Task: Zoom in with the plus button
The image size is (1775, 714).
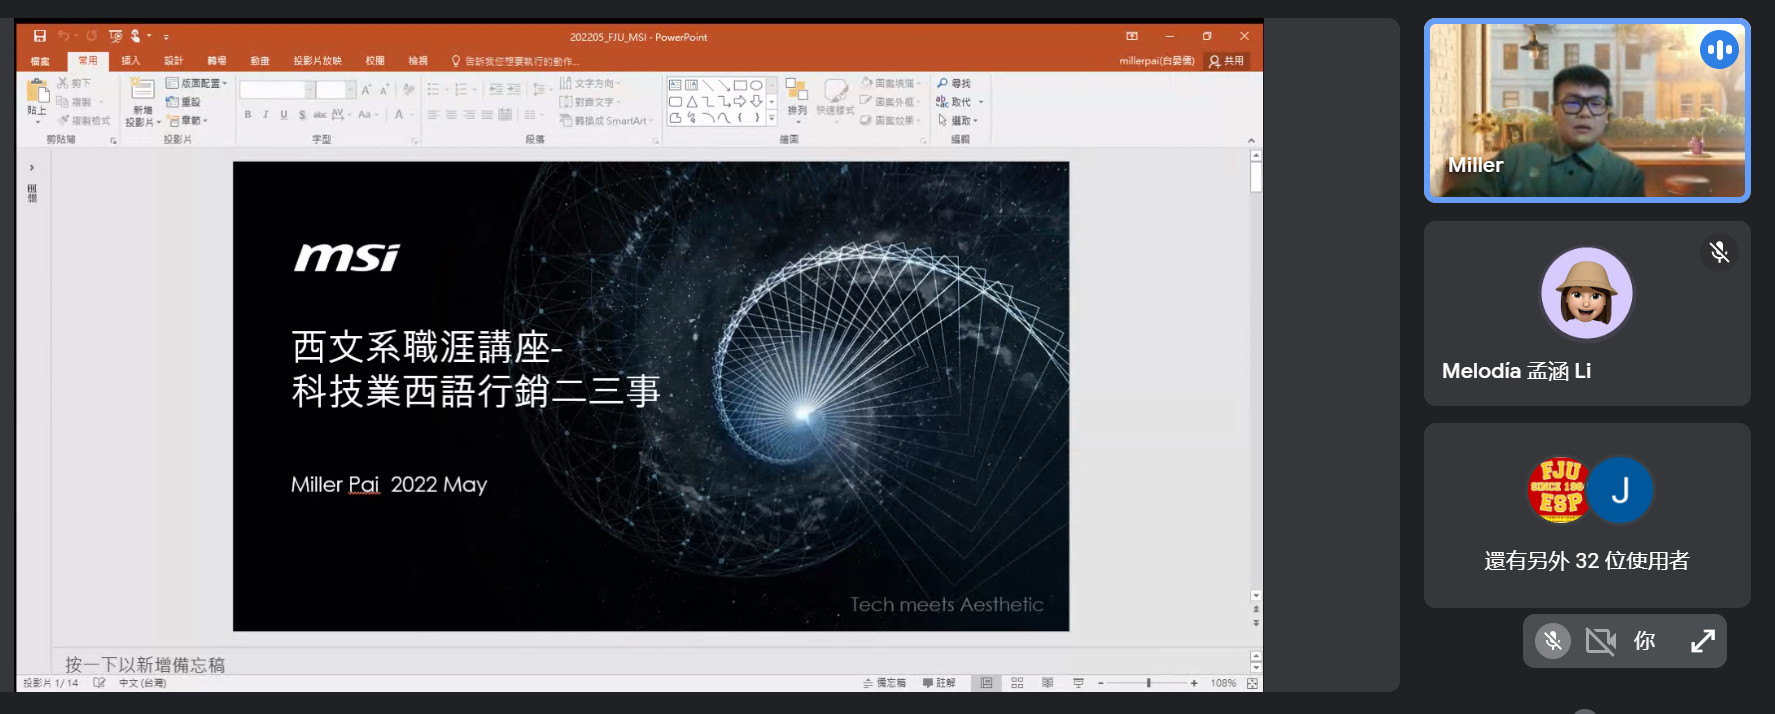Action: 1194,683
